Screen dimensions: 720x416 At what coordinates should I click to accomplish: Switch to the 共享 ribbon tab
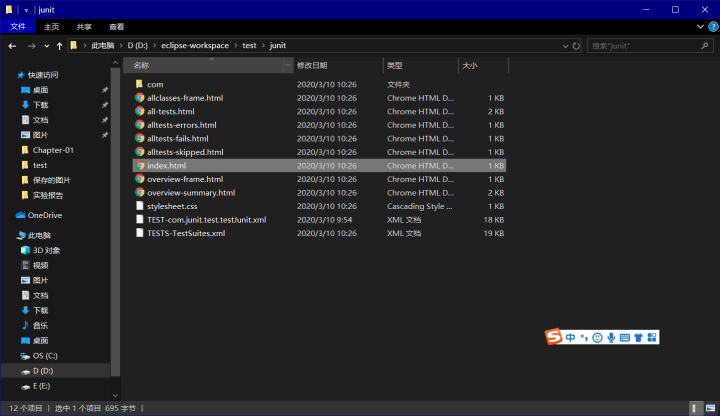pos(84,27)
